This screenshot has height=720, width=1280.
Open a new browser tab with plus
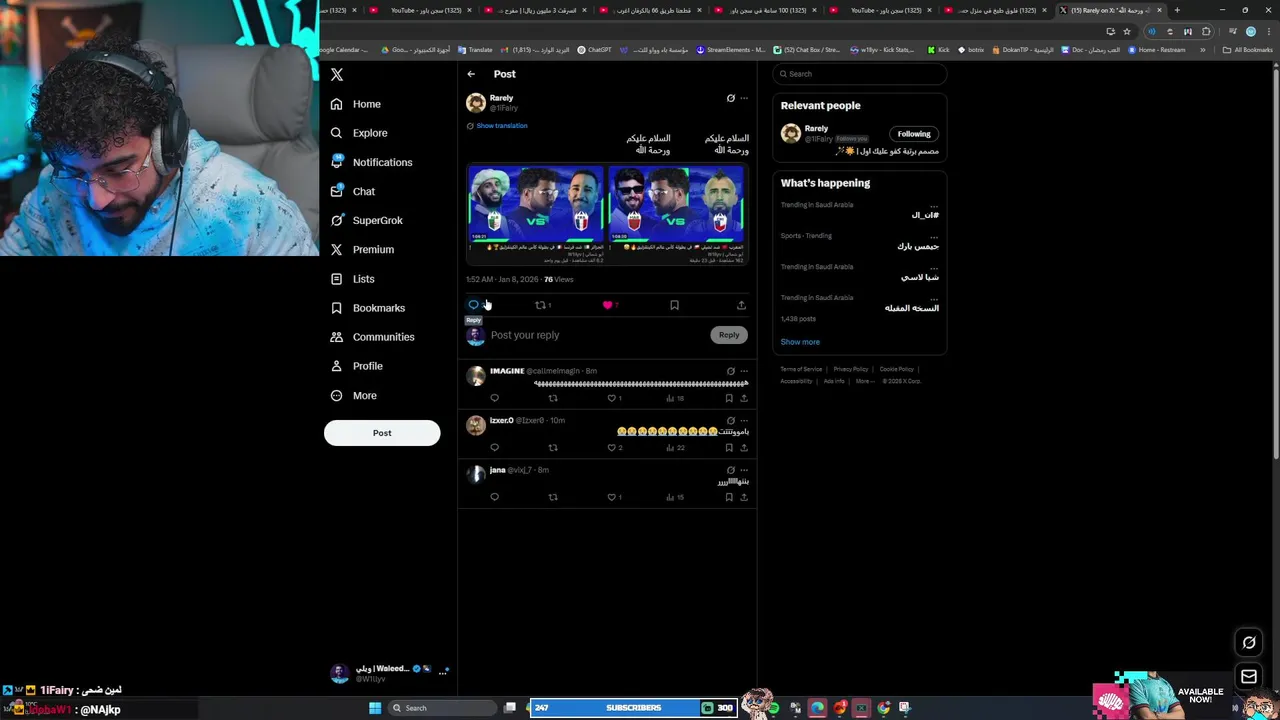(1177, 10)
